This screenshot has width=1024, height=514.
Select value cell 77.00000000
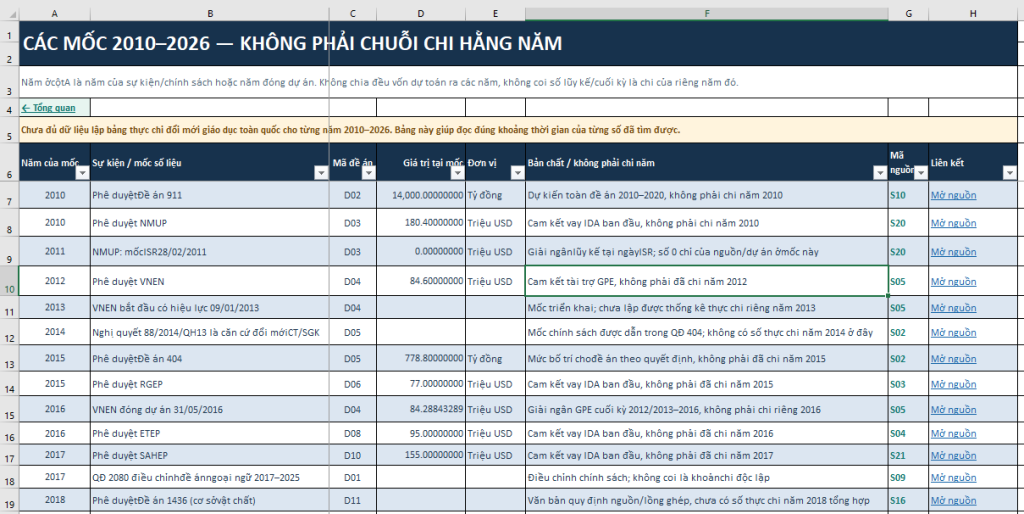pos(421,384)
